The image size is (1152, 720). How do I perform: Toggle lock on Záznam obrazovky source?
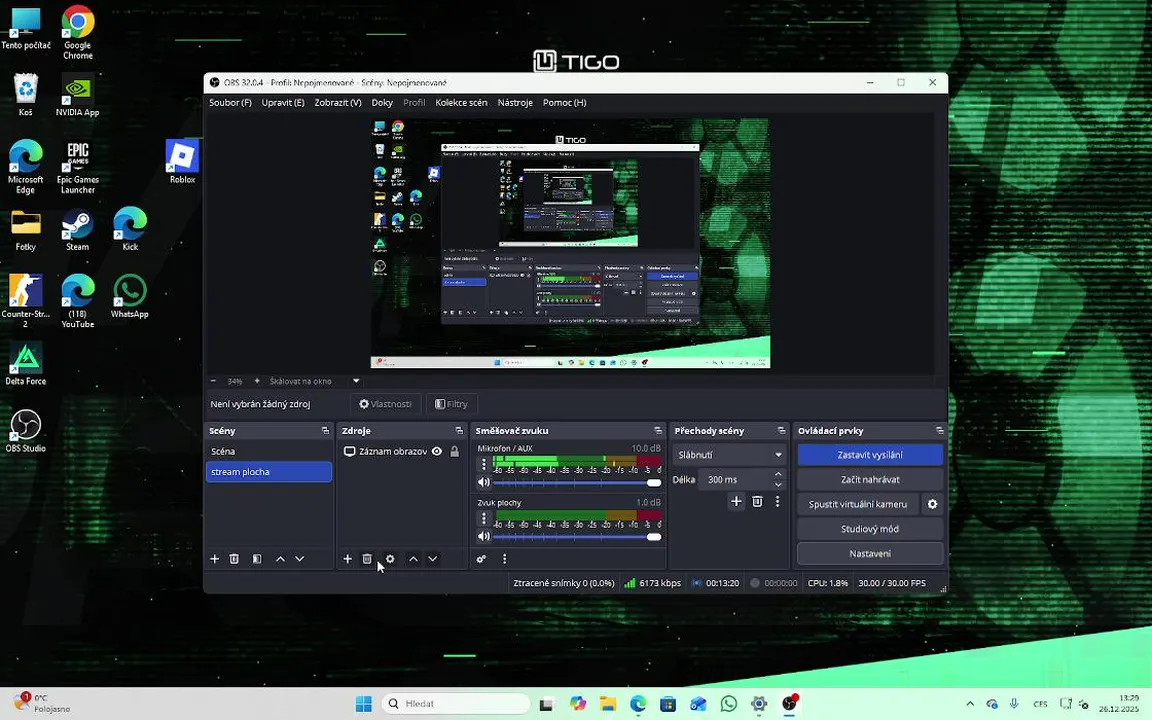[x=455, y=451]
